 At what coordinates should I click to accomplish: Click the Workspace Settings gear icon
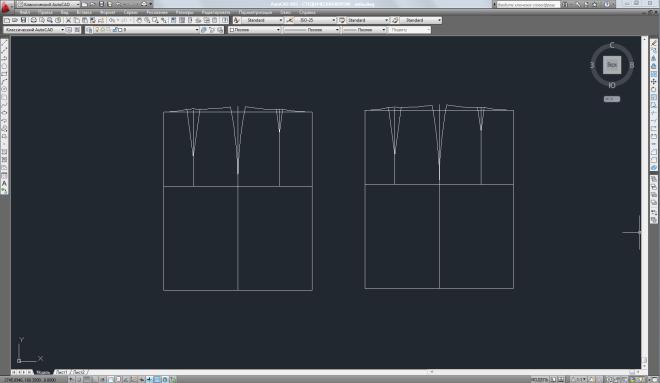[x=69, y=30]
